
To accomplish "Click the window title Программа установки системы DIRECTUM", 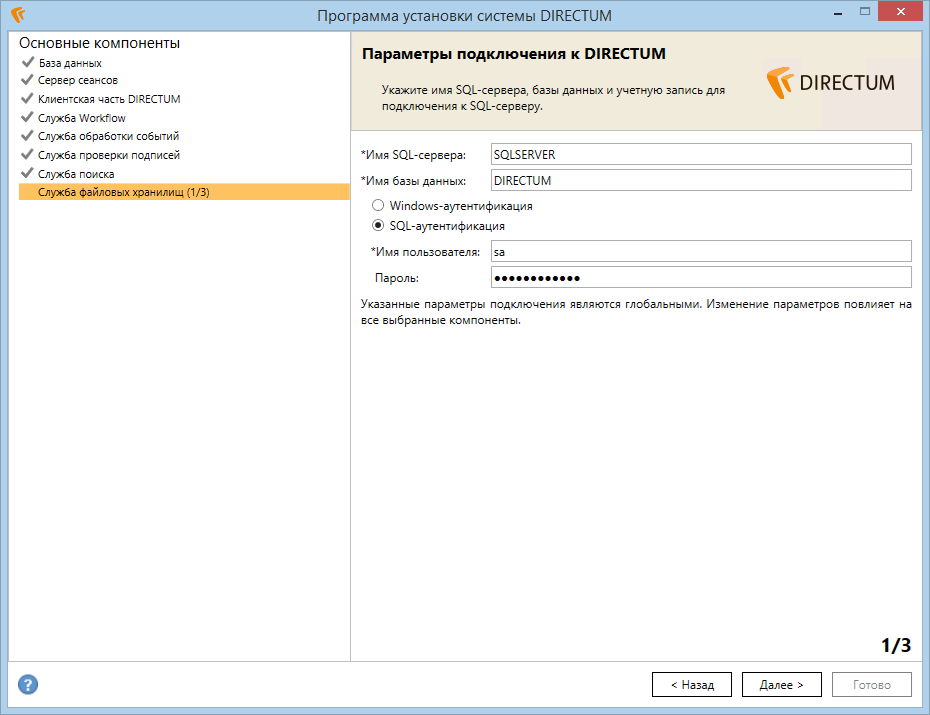I will 464,15.
